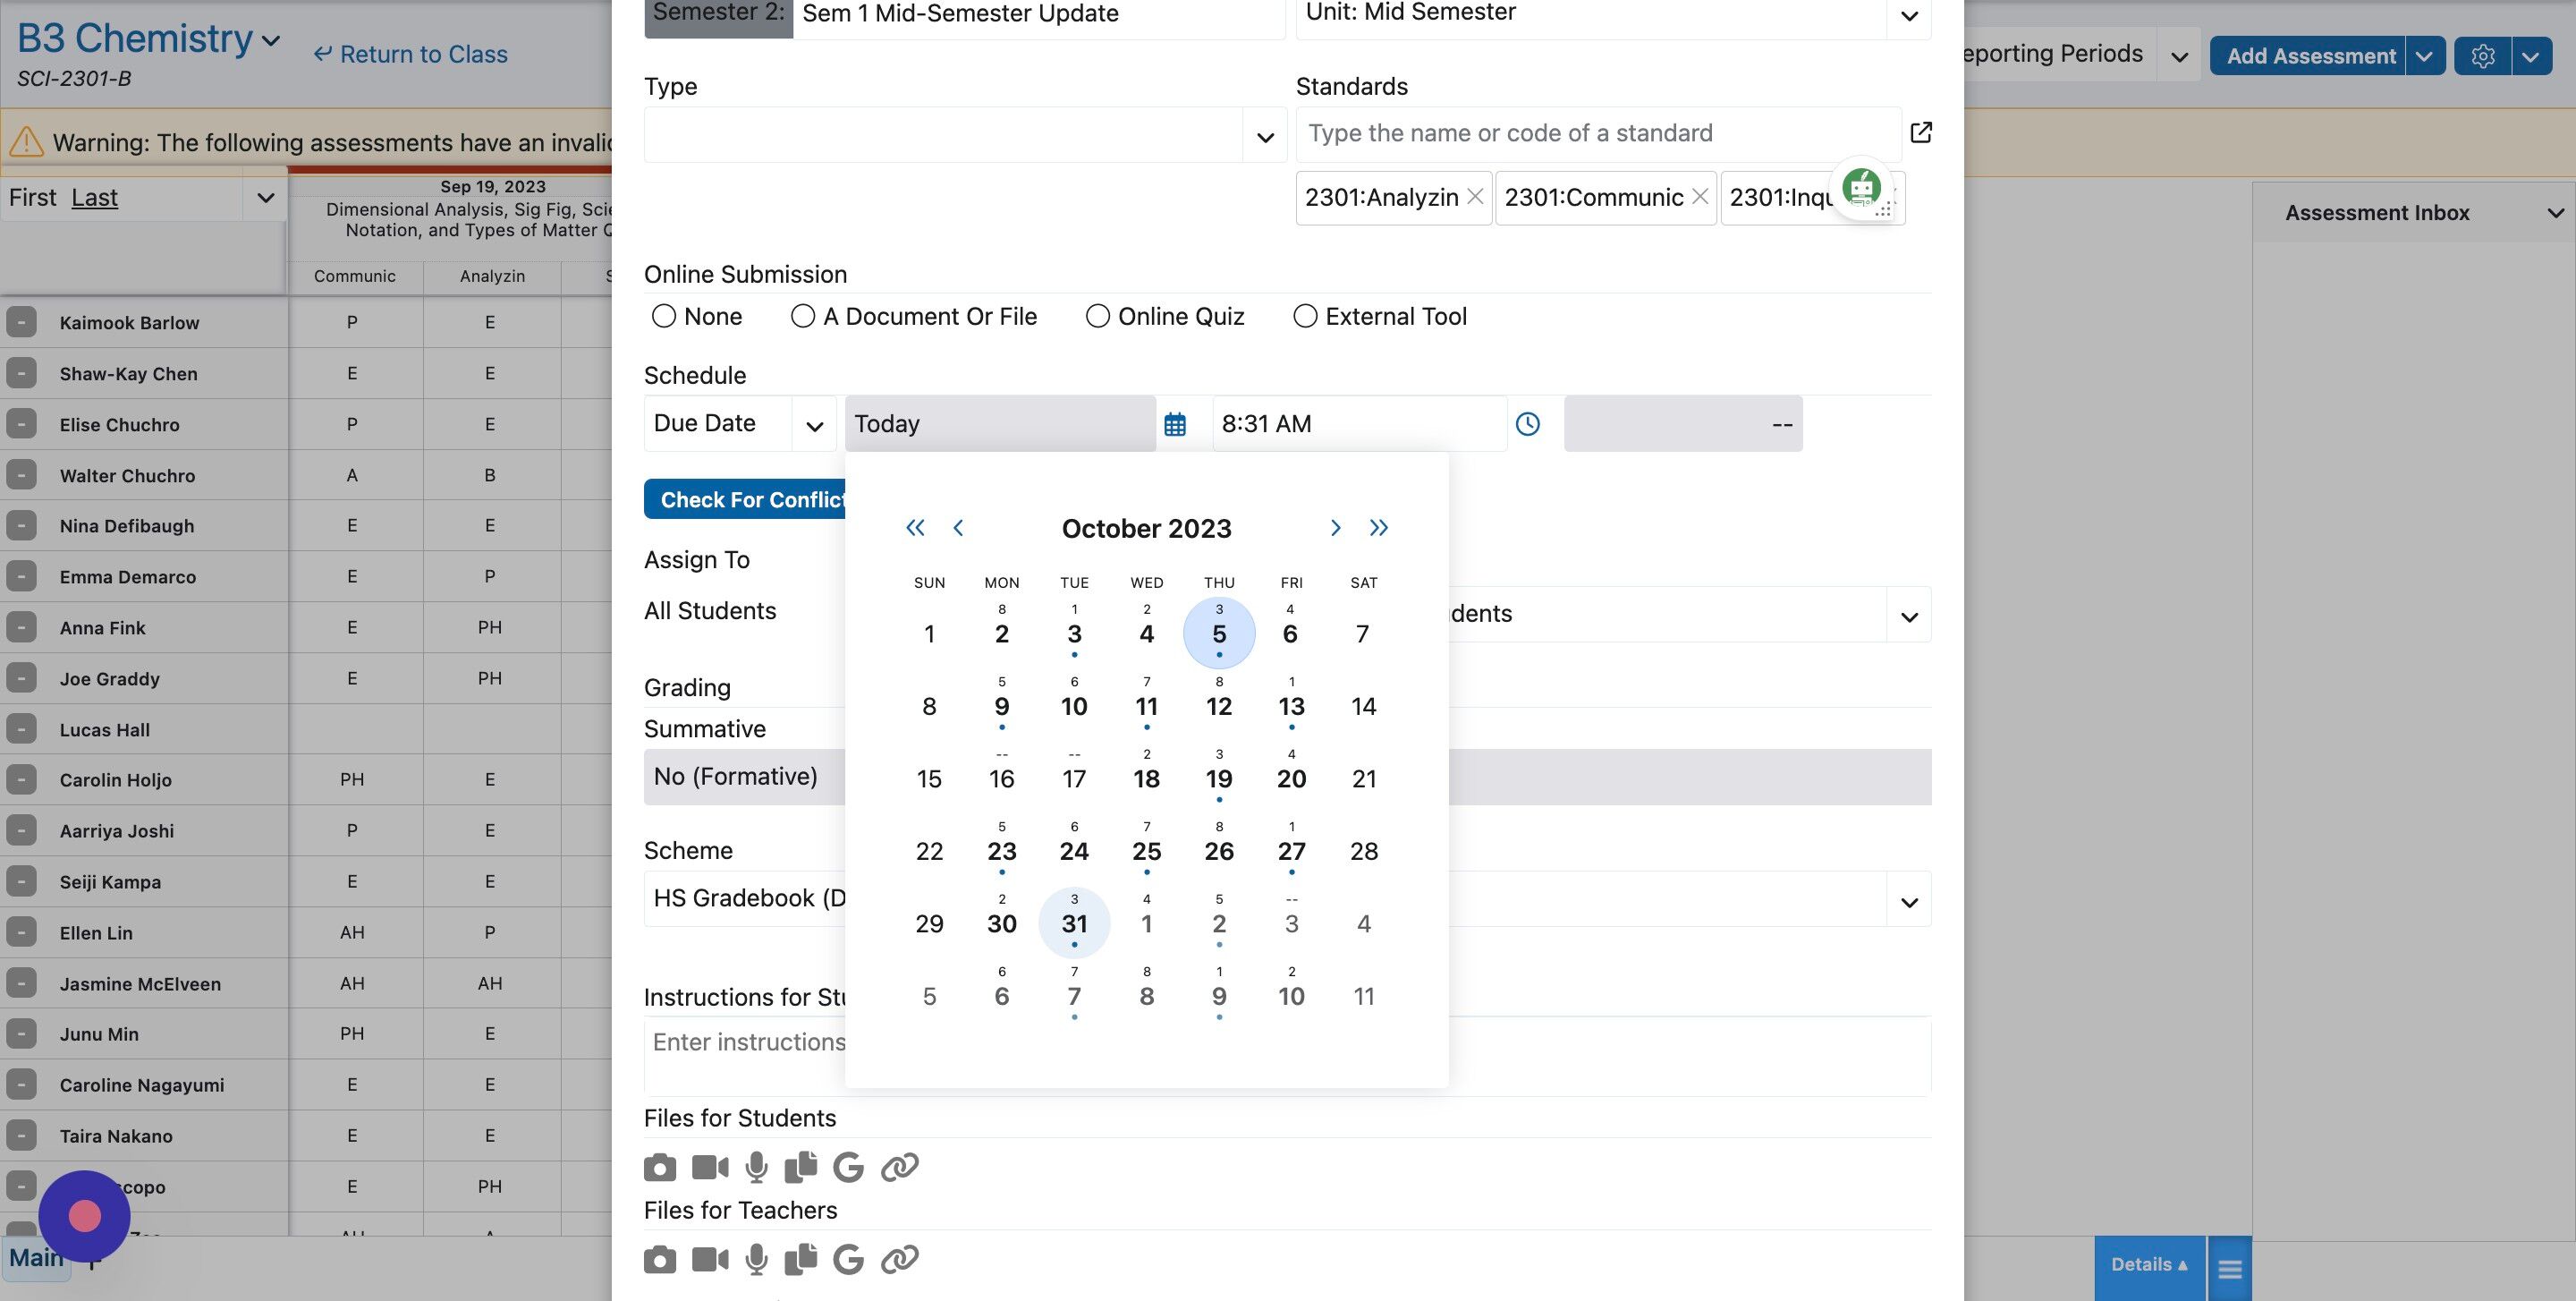Add Google Drive file for Teachers

tap(849, 1259)
